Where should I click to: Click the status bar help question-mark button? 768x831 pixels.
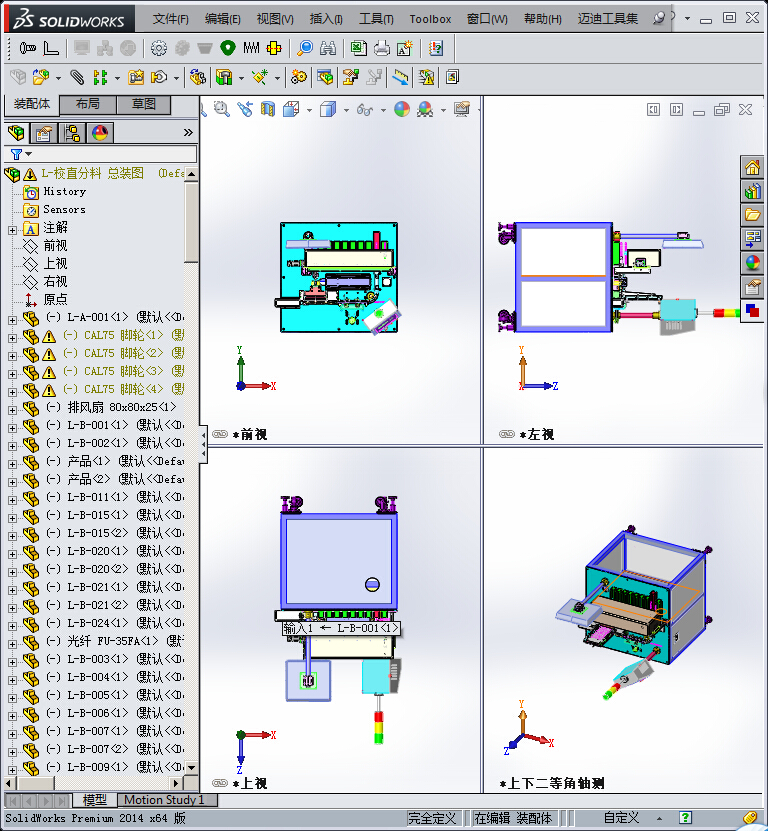(685, 818)
